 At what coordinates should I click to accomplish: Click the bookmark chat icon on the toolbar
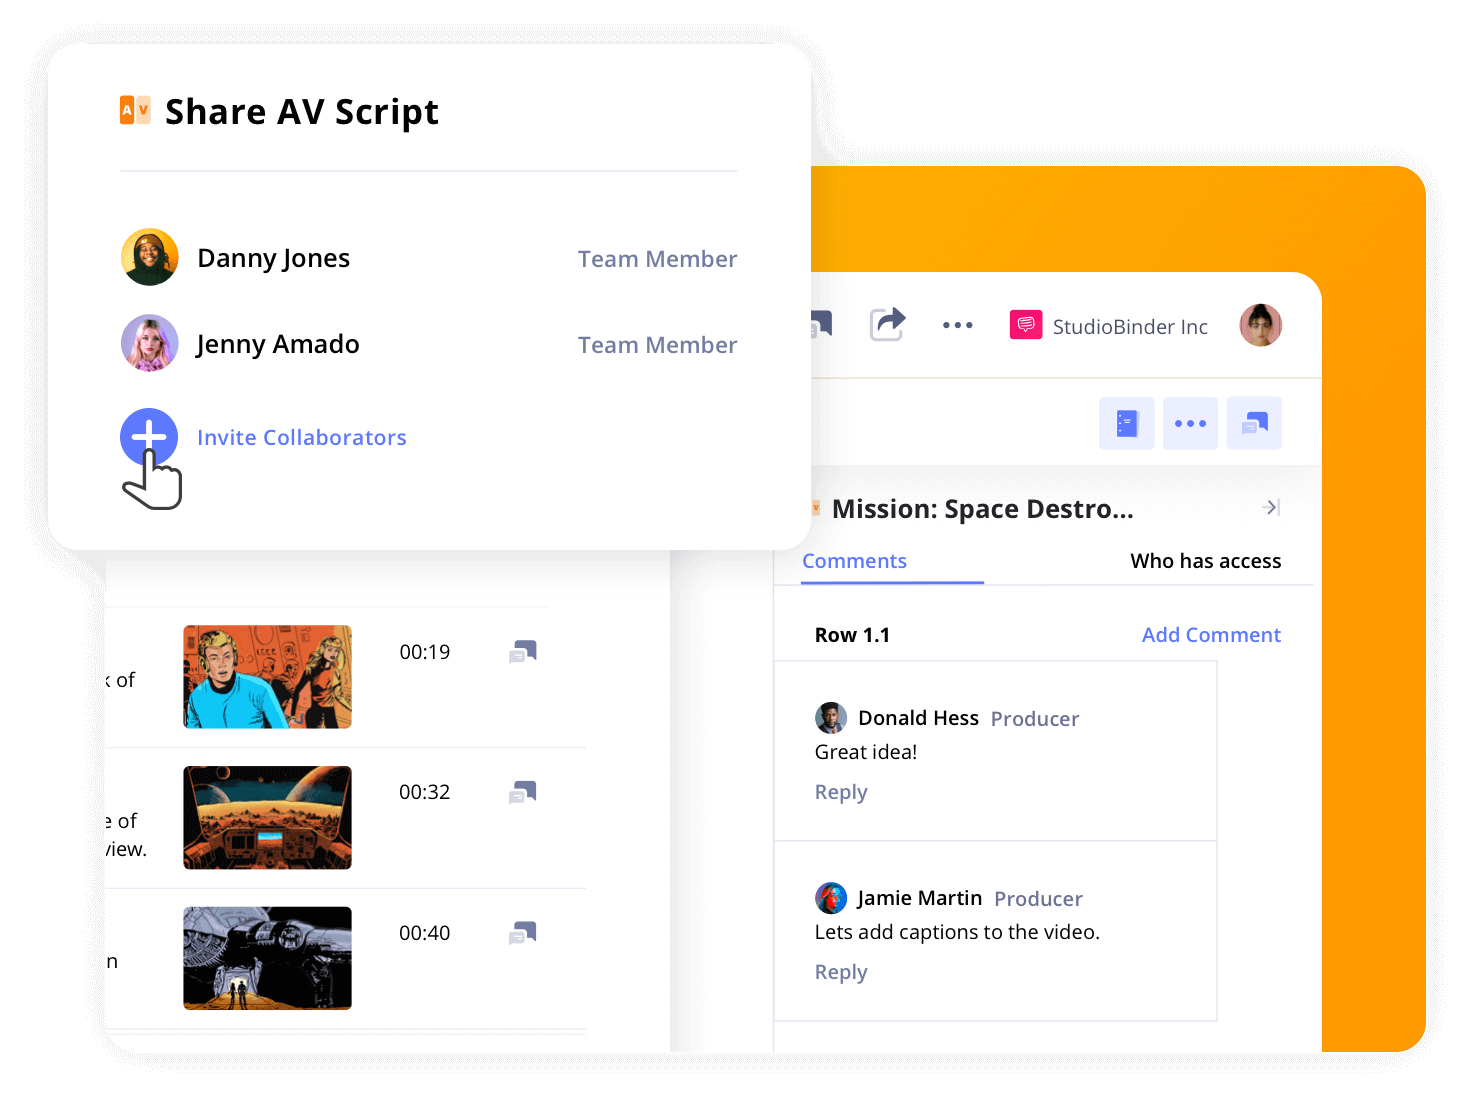pos(818,324)
